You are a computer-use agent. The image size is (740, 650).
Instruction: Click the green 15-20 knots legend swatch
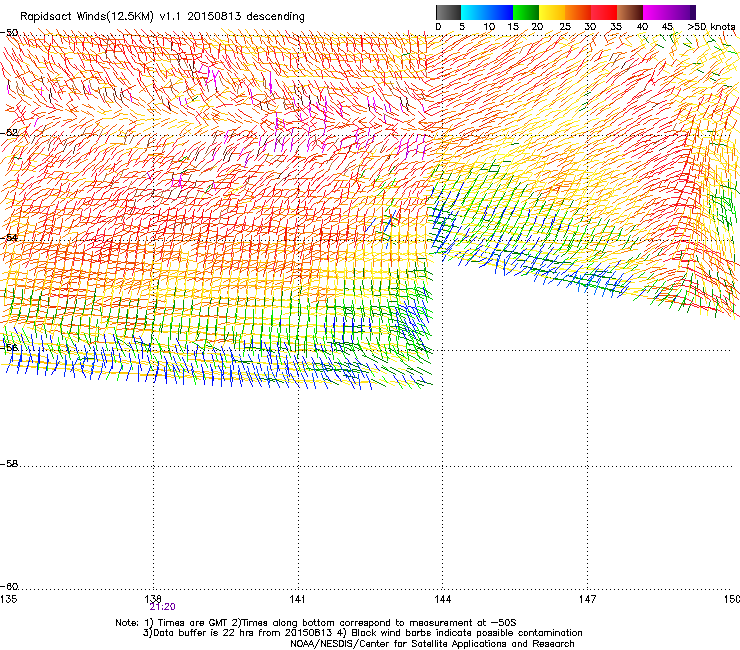[526, 12]
